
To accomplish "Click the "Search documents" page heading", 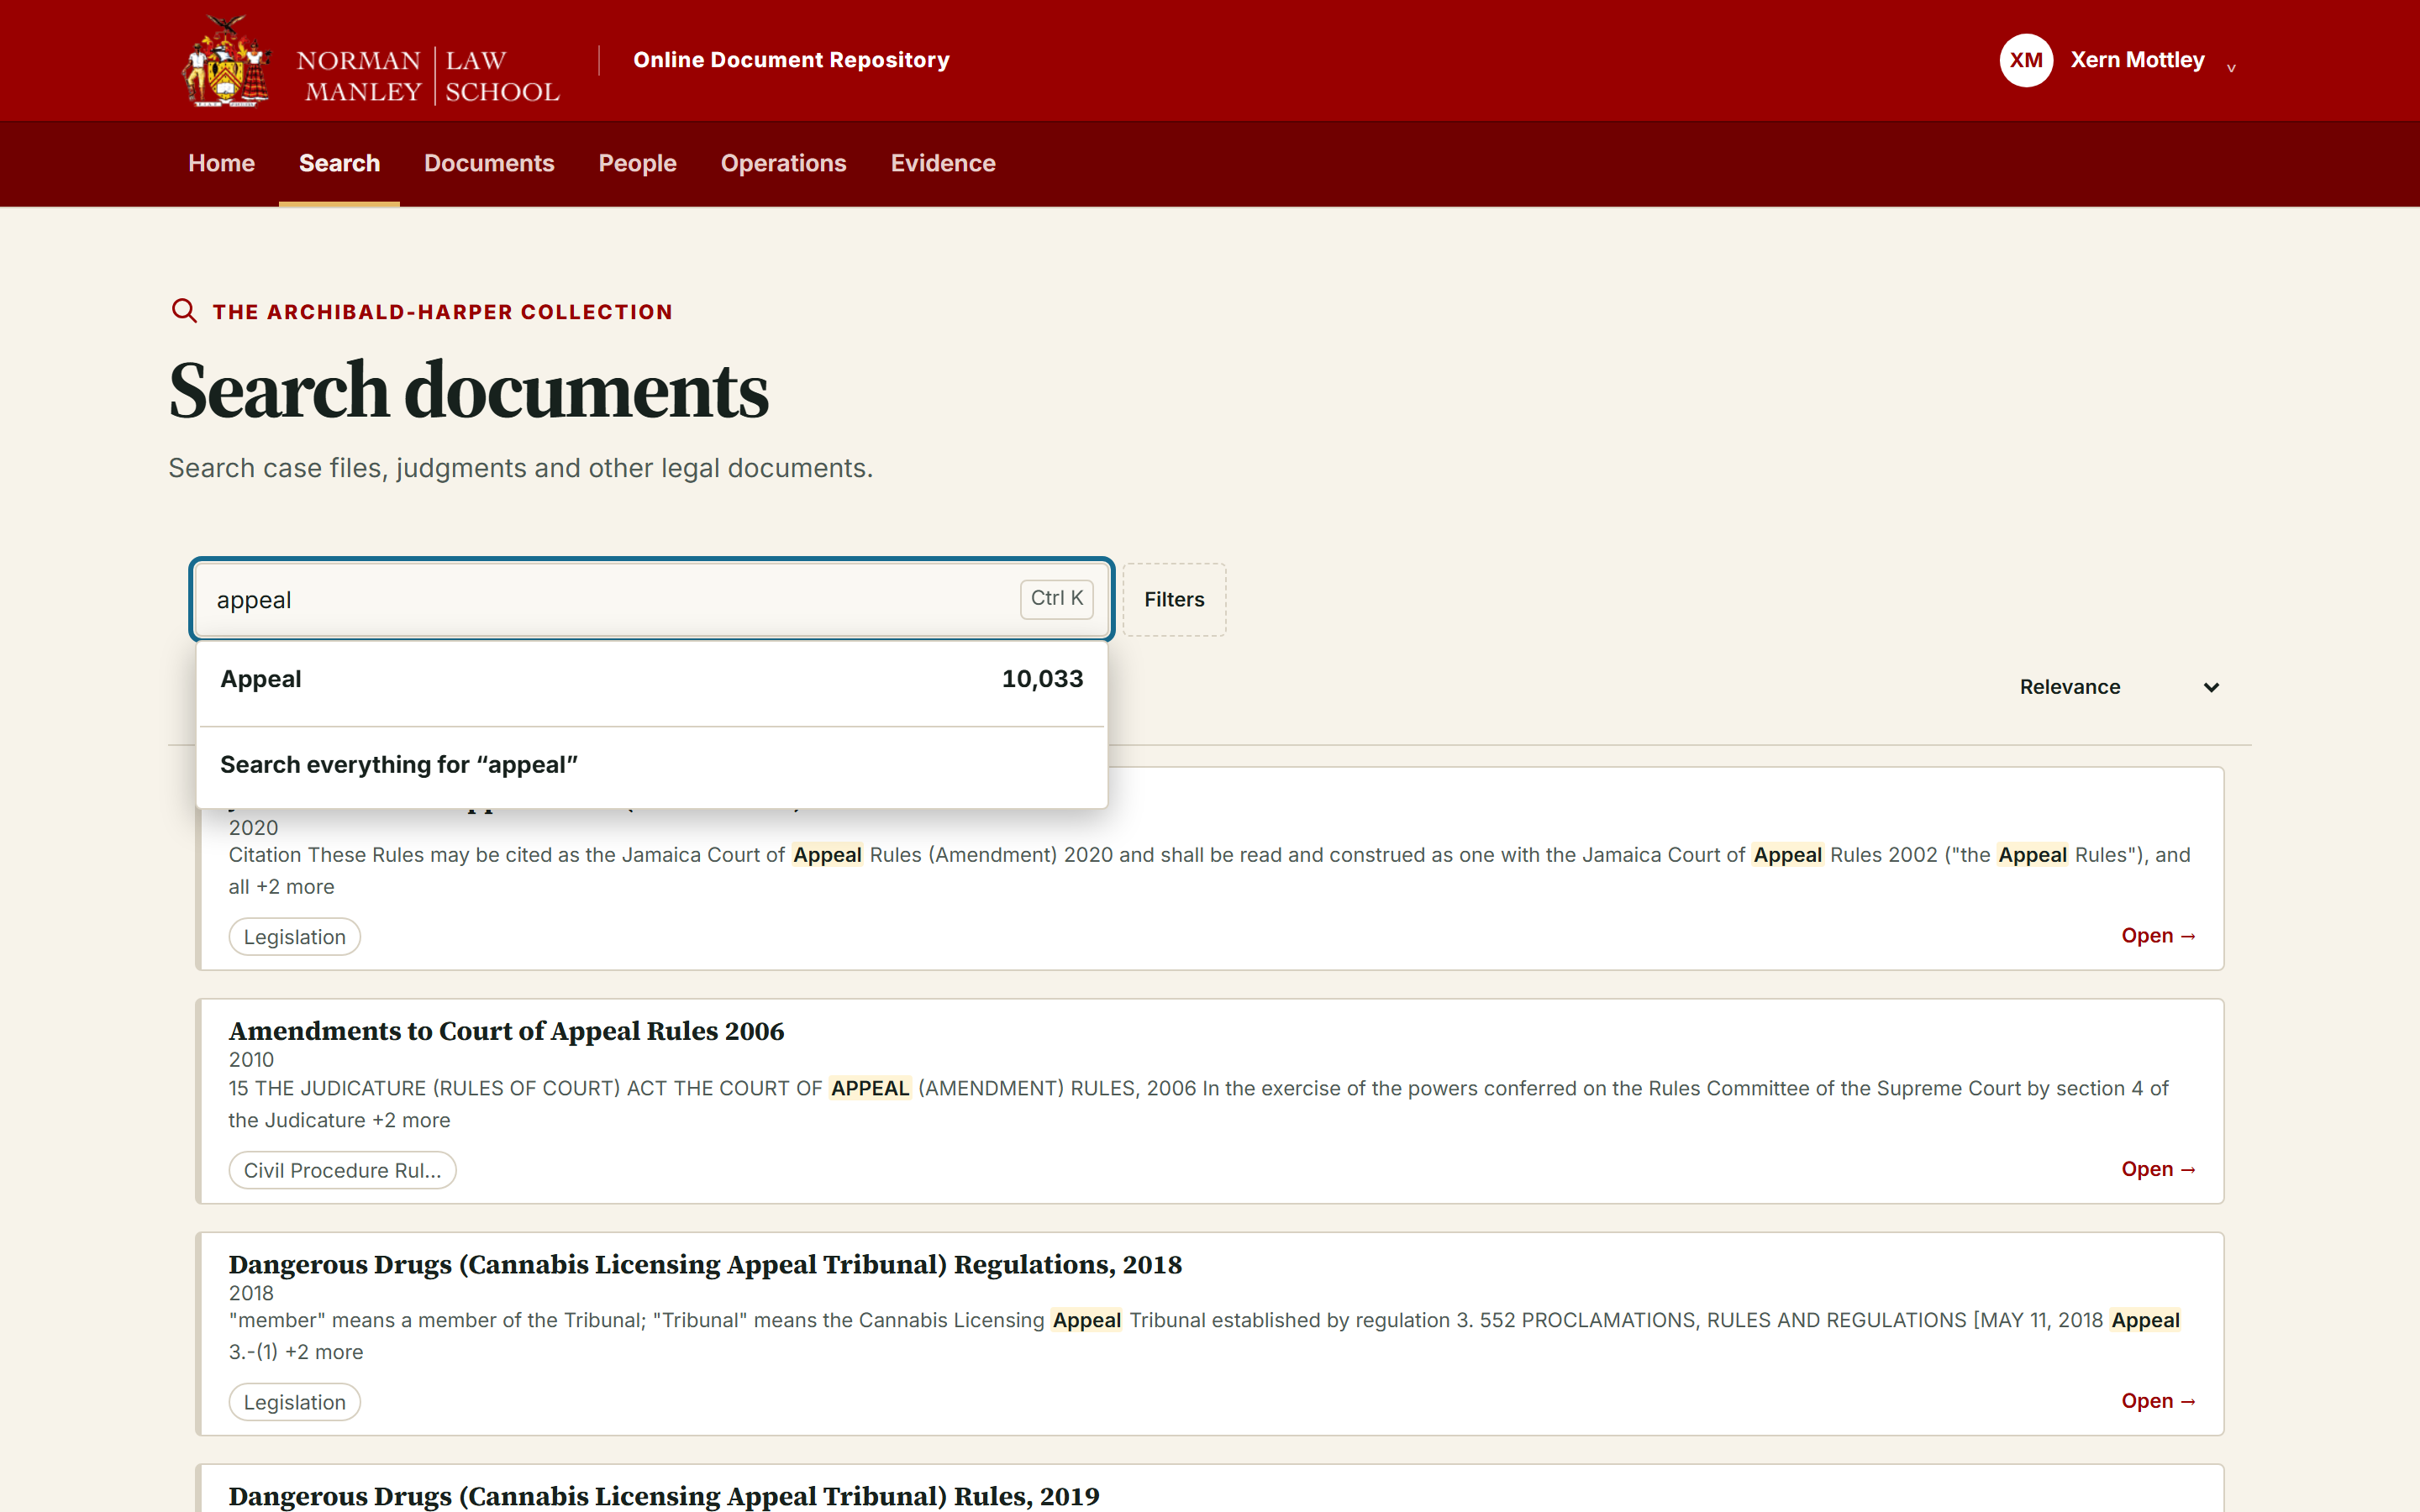I will coord(468,391).
